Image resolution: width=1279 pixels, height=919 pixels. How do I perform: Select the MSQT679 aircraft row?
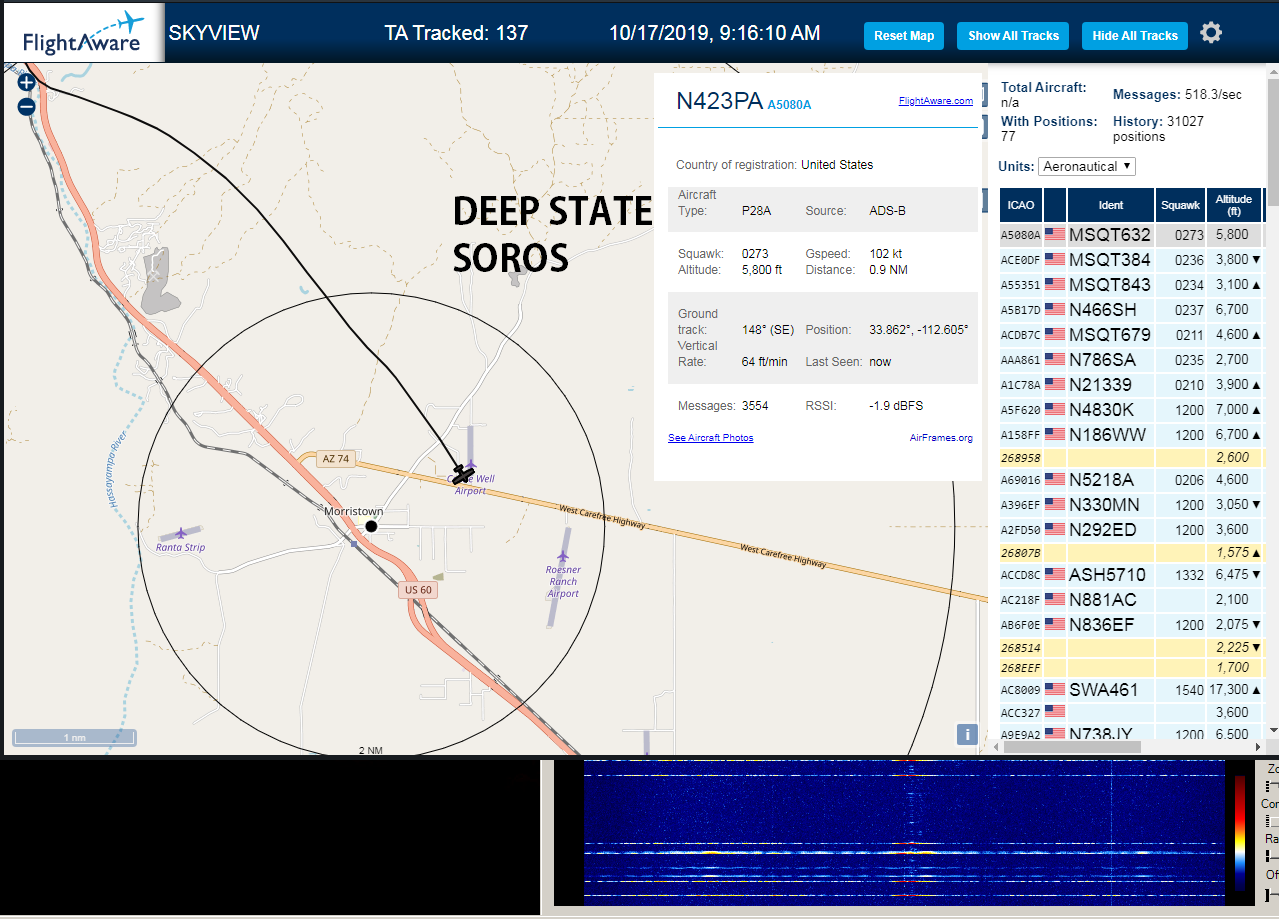point(1131,335)
